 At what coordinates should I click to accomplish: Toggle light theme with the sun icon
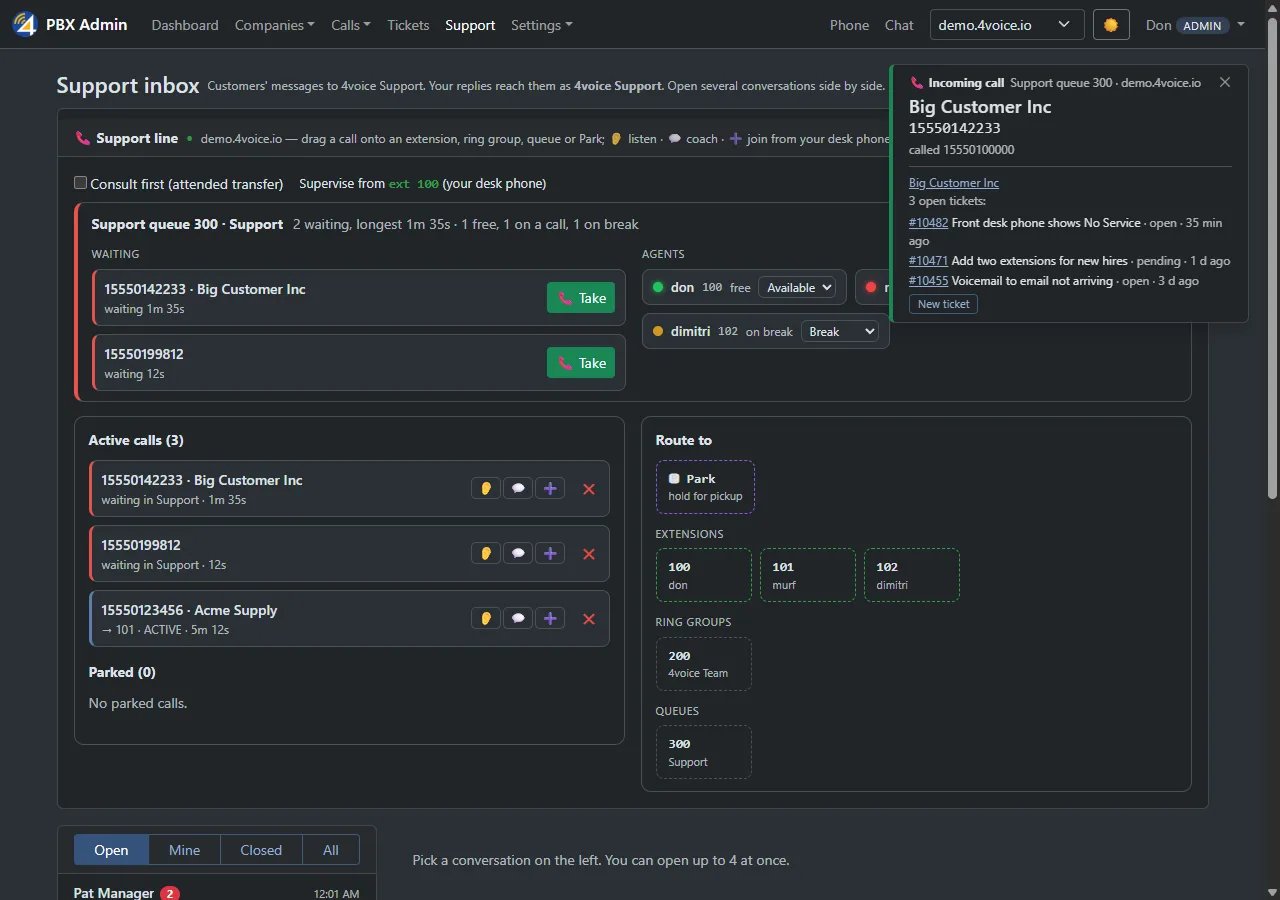1111,25
